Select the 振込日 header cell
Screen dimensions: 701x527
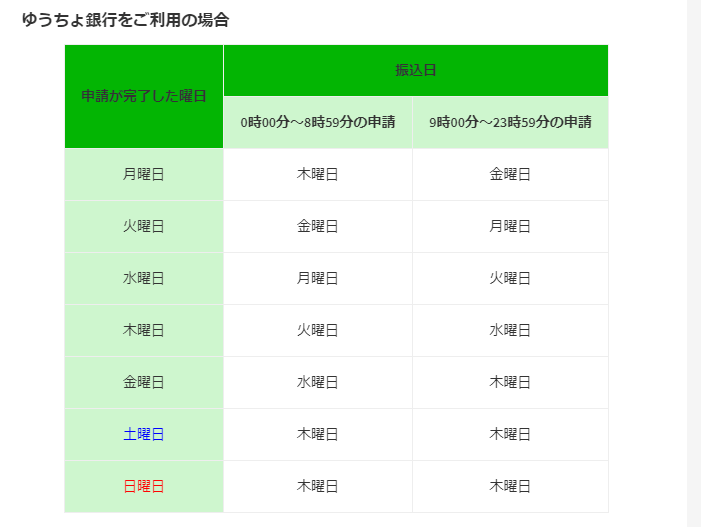coord(415,70)
